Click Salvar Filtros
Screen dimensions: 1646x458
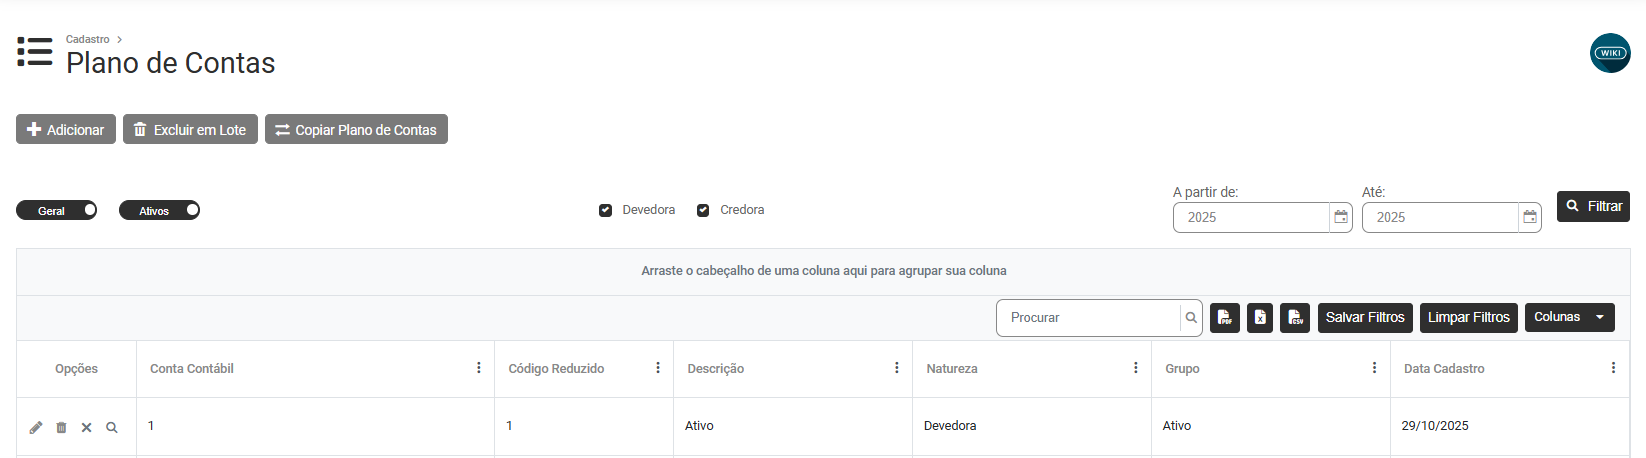pyautogui.click(x=1365, y=318)
